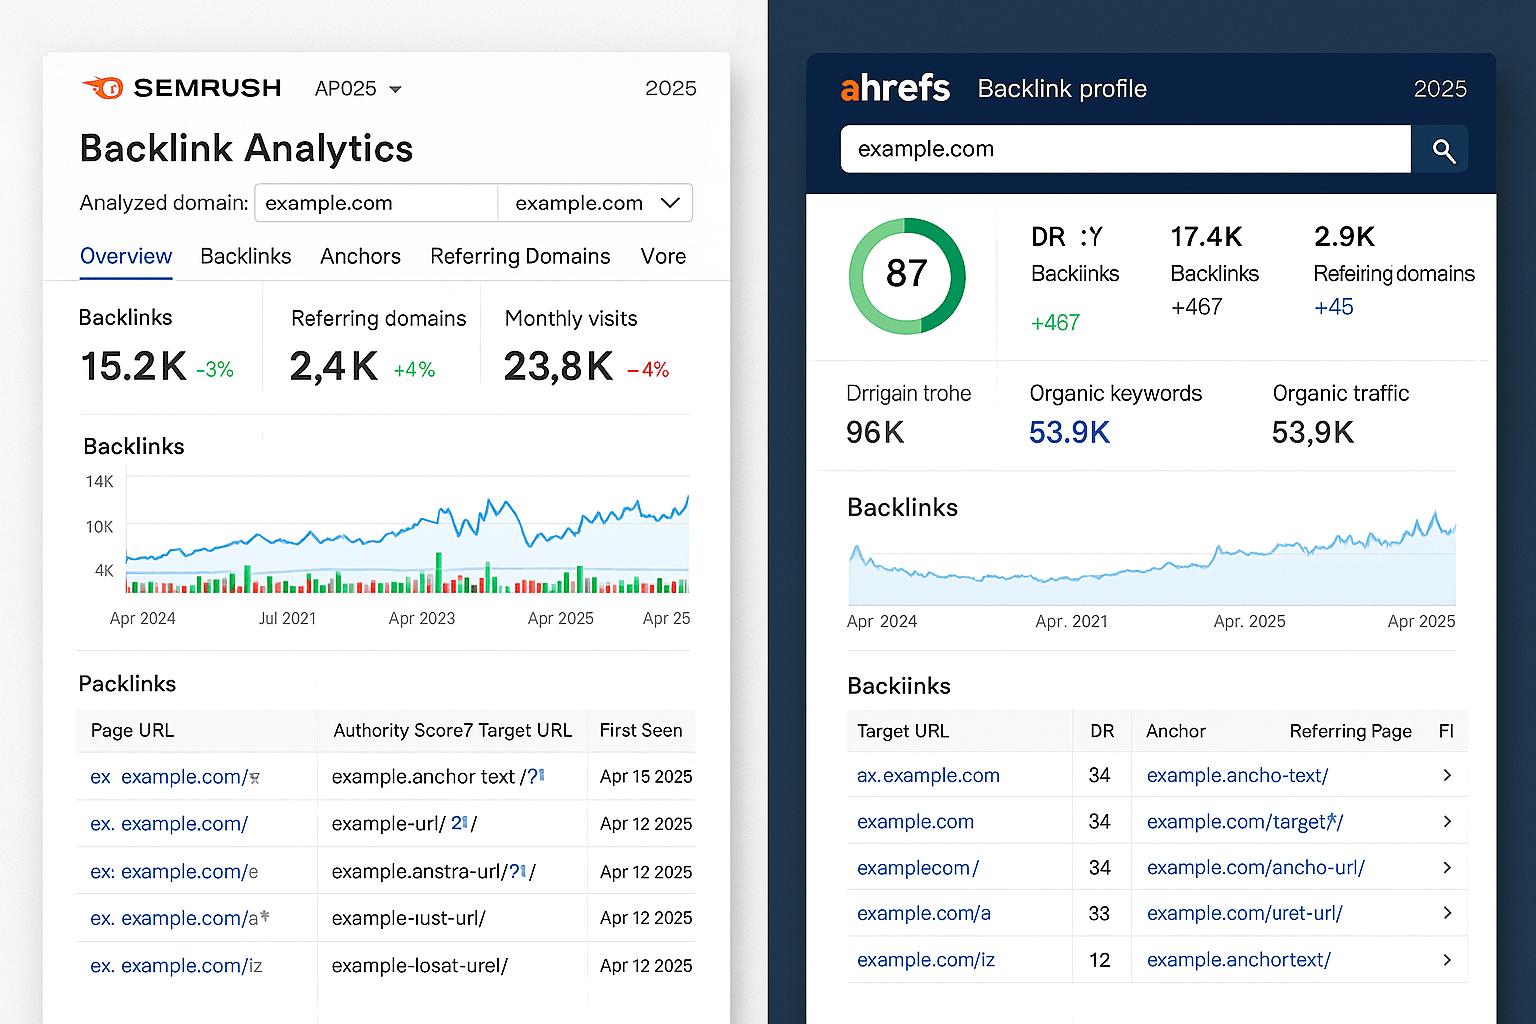Click the Apr 15 2025 first seen date
This screenshot has height=1024, width=1536.
(646, 777)
